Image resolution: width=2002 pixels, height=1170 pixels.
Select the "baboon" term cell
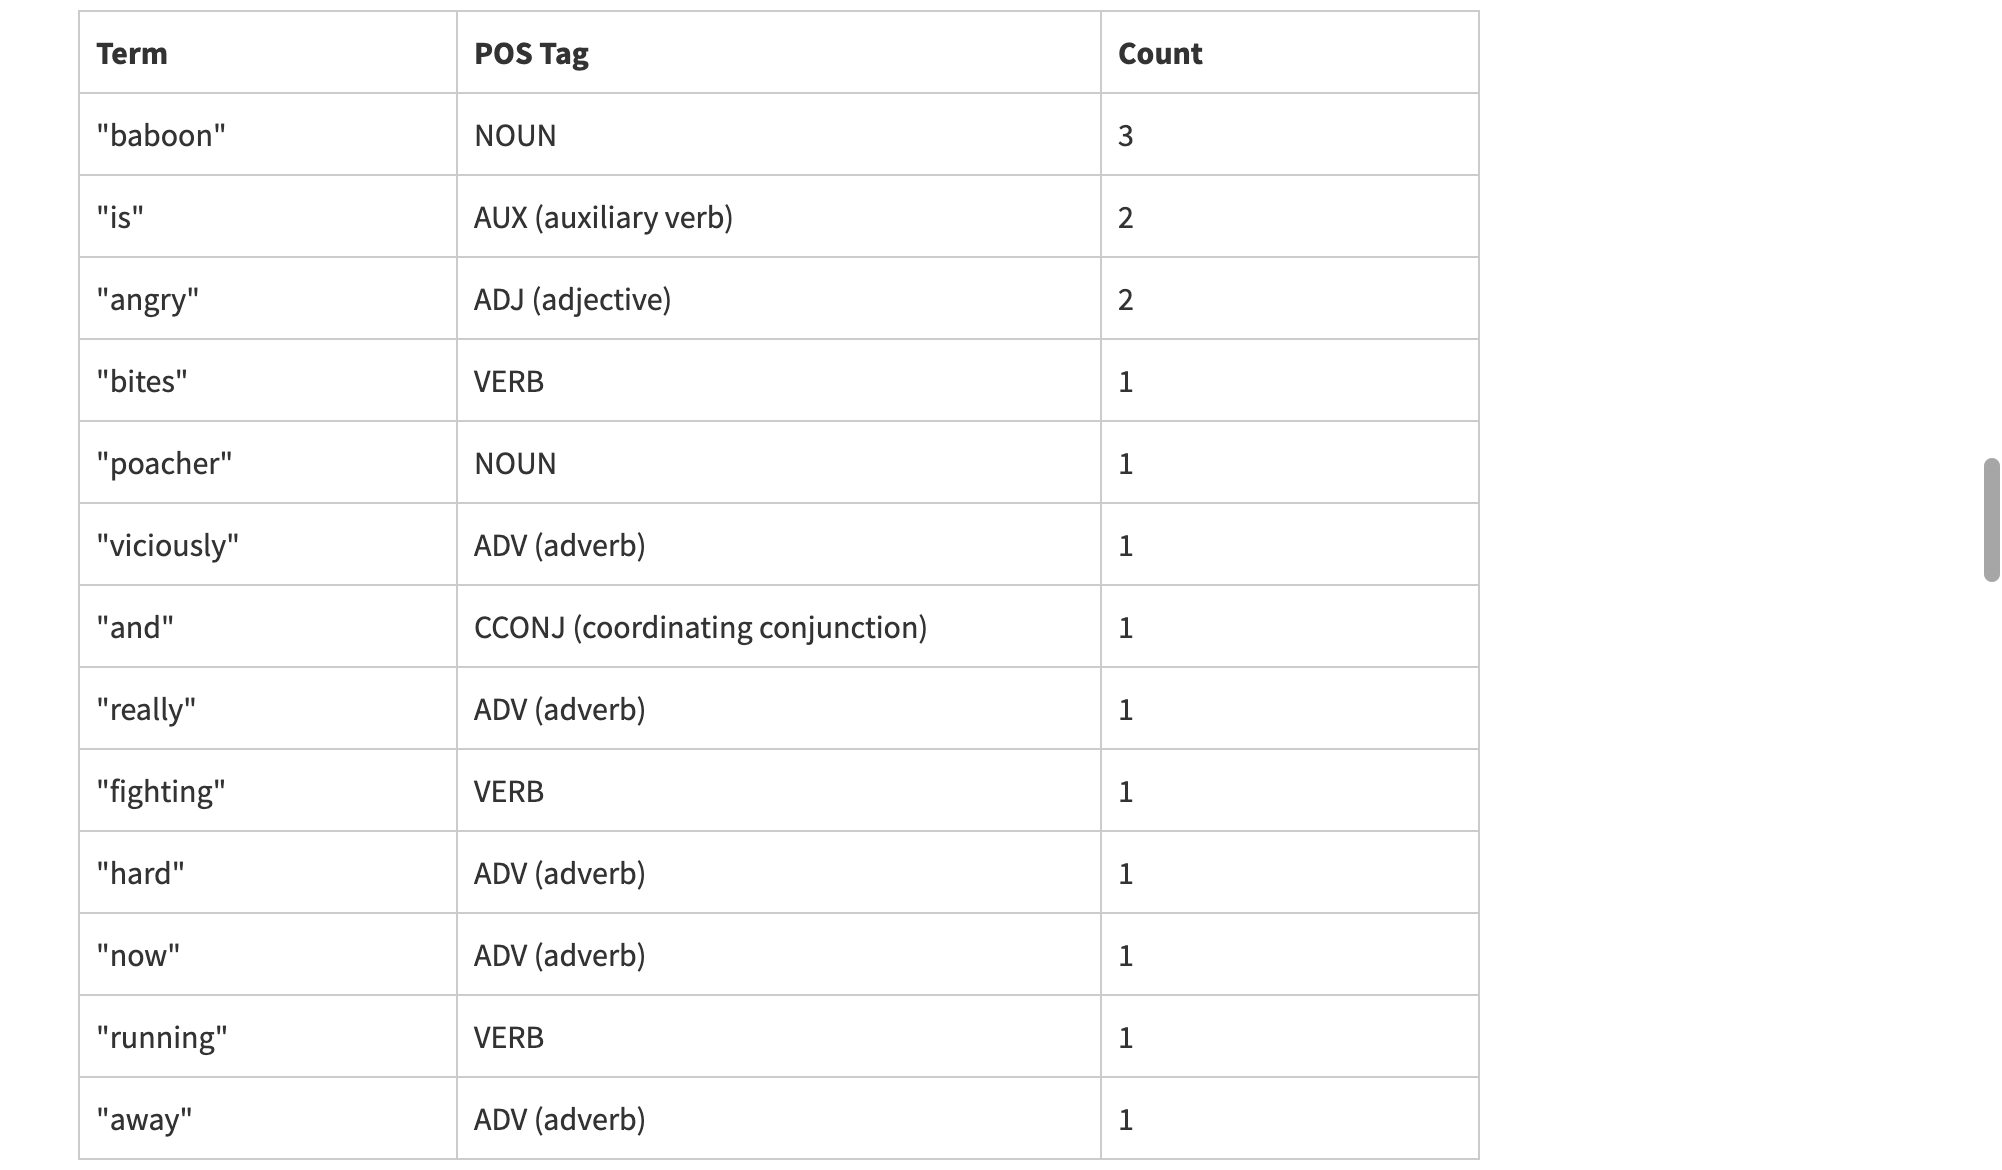point(161,136)
